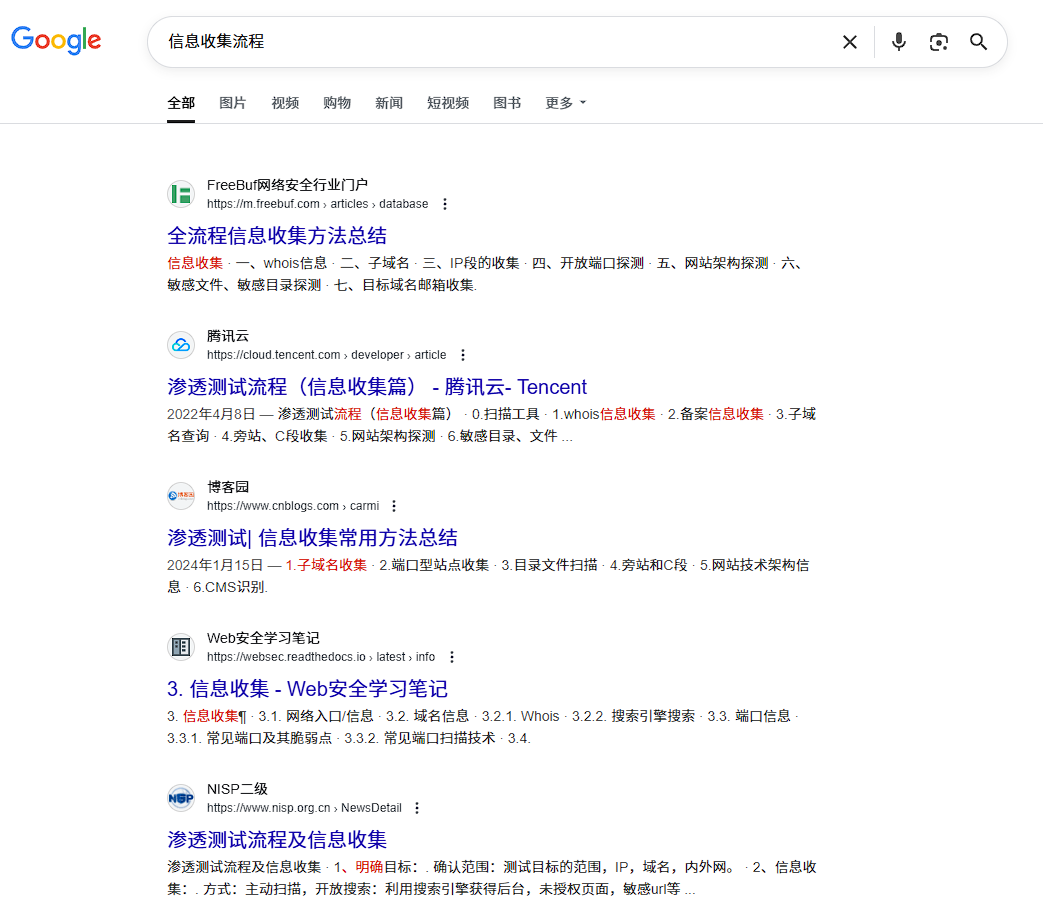Viewport: 1043px width, 901px height.
Task: Click FreeBuf网络安全行业门户 site name
Action: (x=287, y=185)
